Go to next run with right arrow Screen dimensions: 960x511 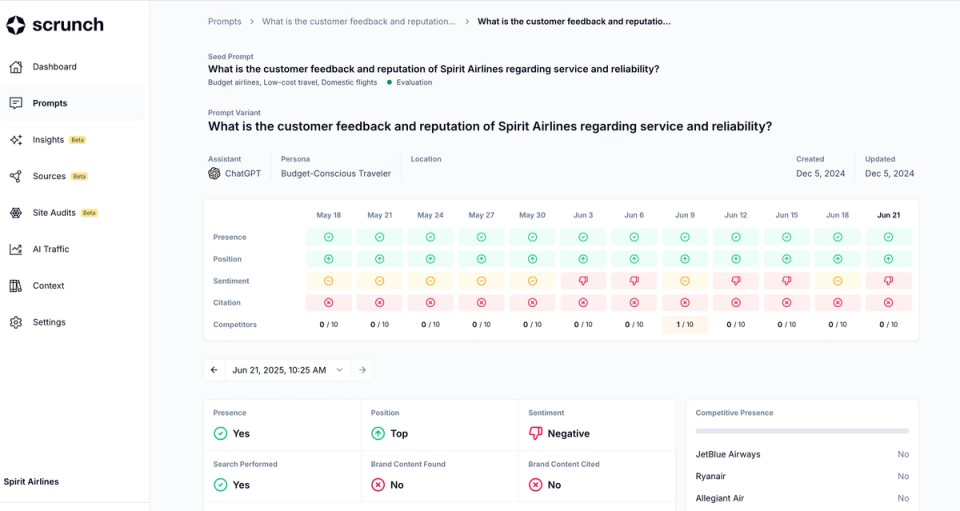[x=362, y=370]
